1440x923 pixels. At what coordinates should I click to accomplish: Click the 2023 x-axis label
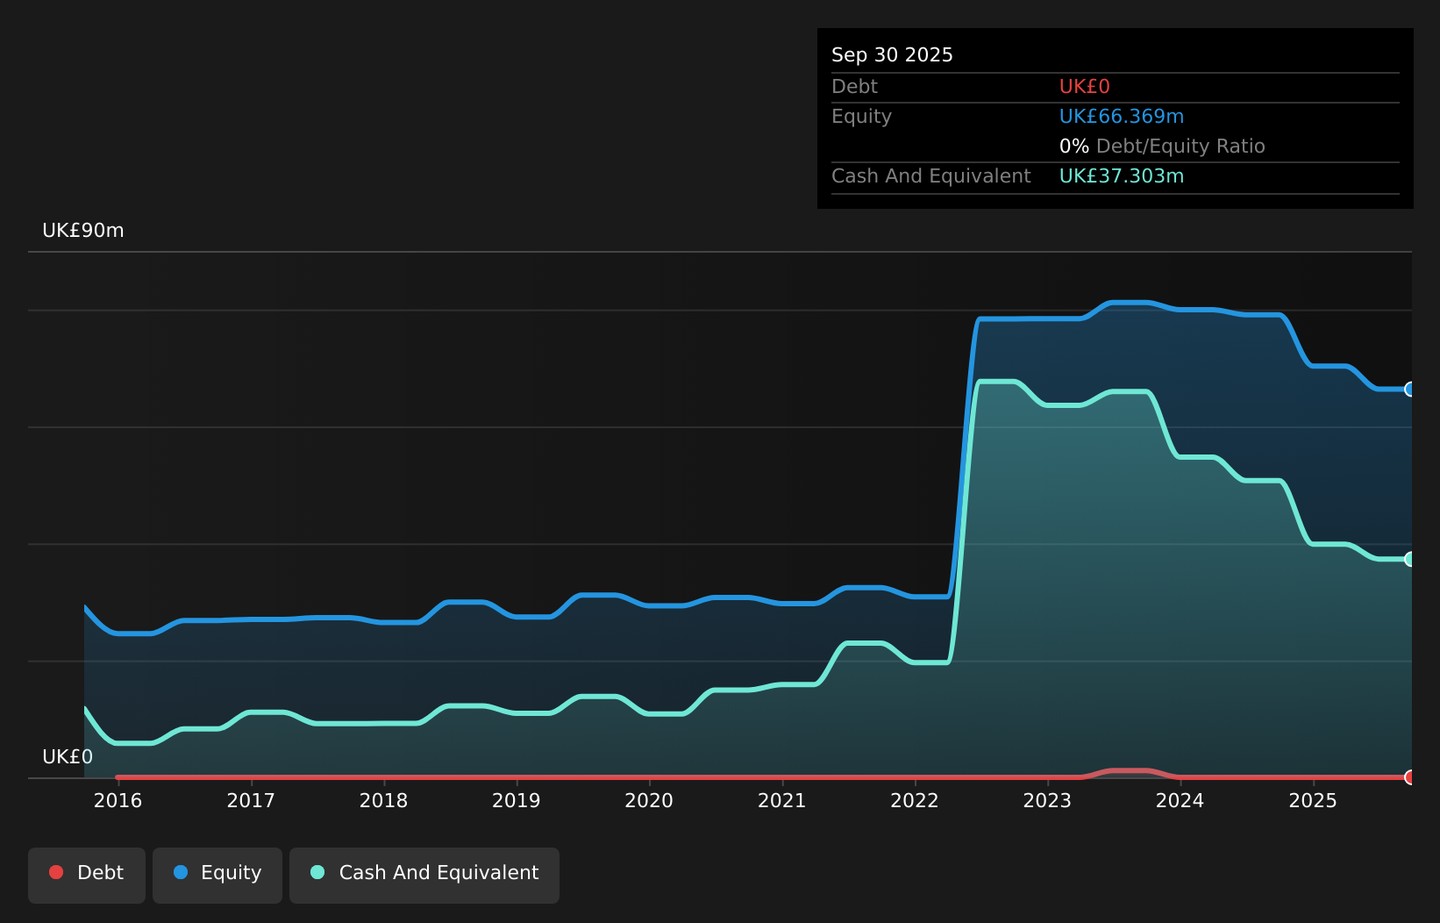1047,801
